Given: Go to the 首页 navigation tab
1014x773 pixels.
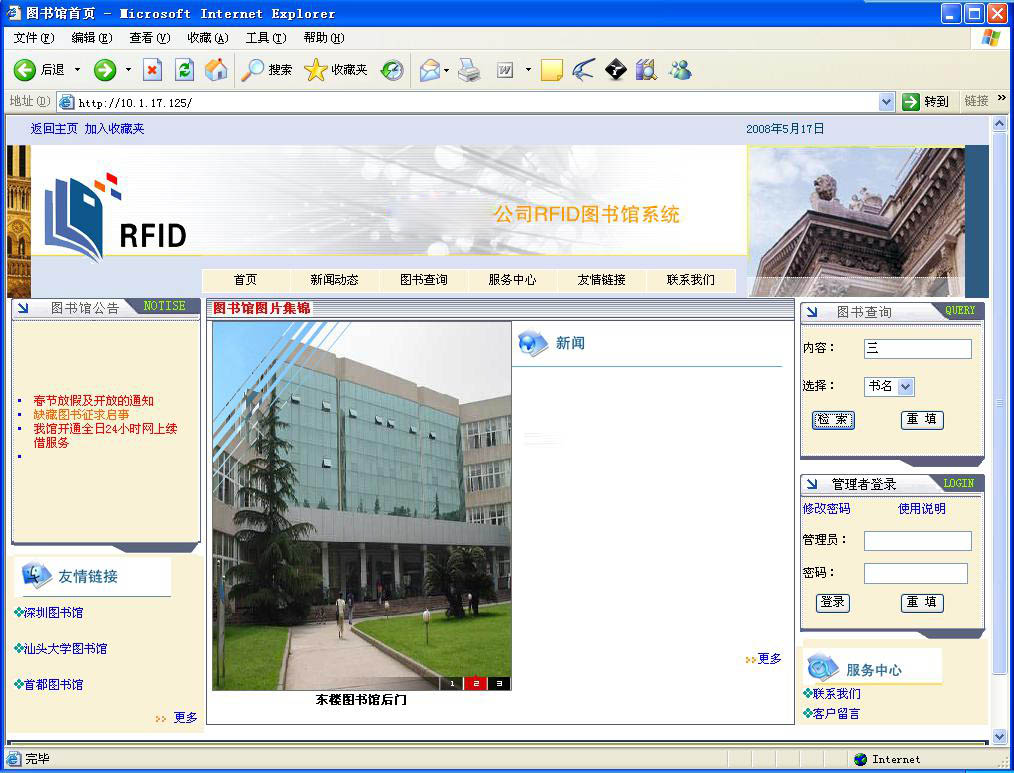Looking at the screenshot, I should tap(245, 280).
